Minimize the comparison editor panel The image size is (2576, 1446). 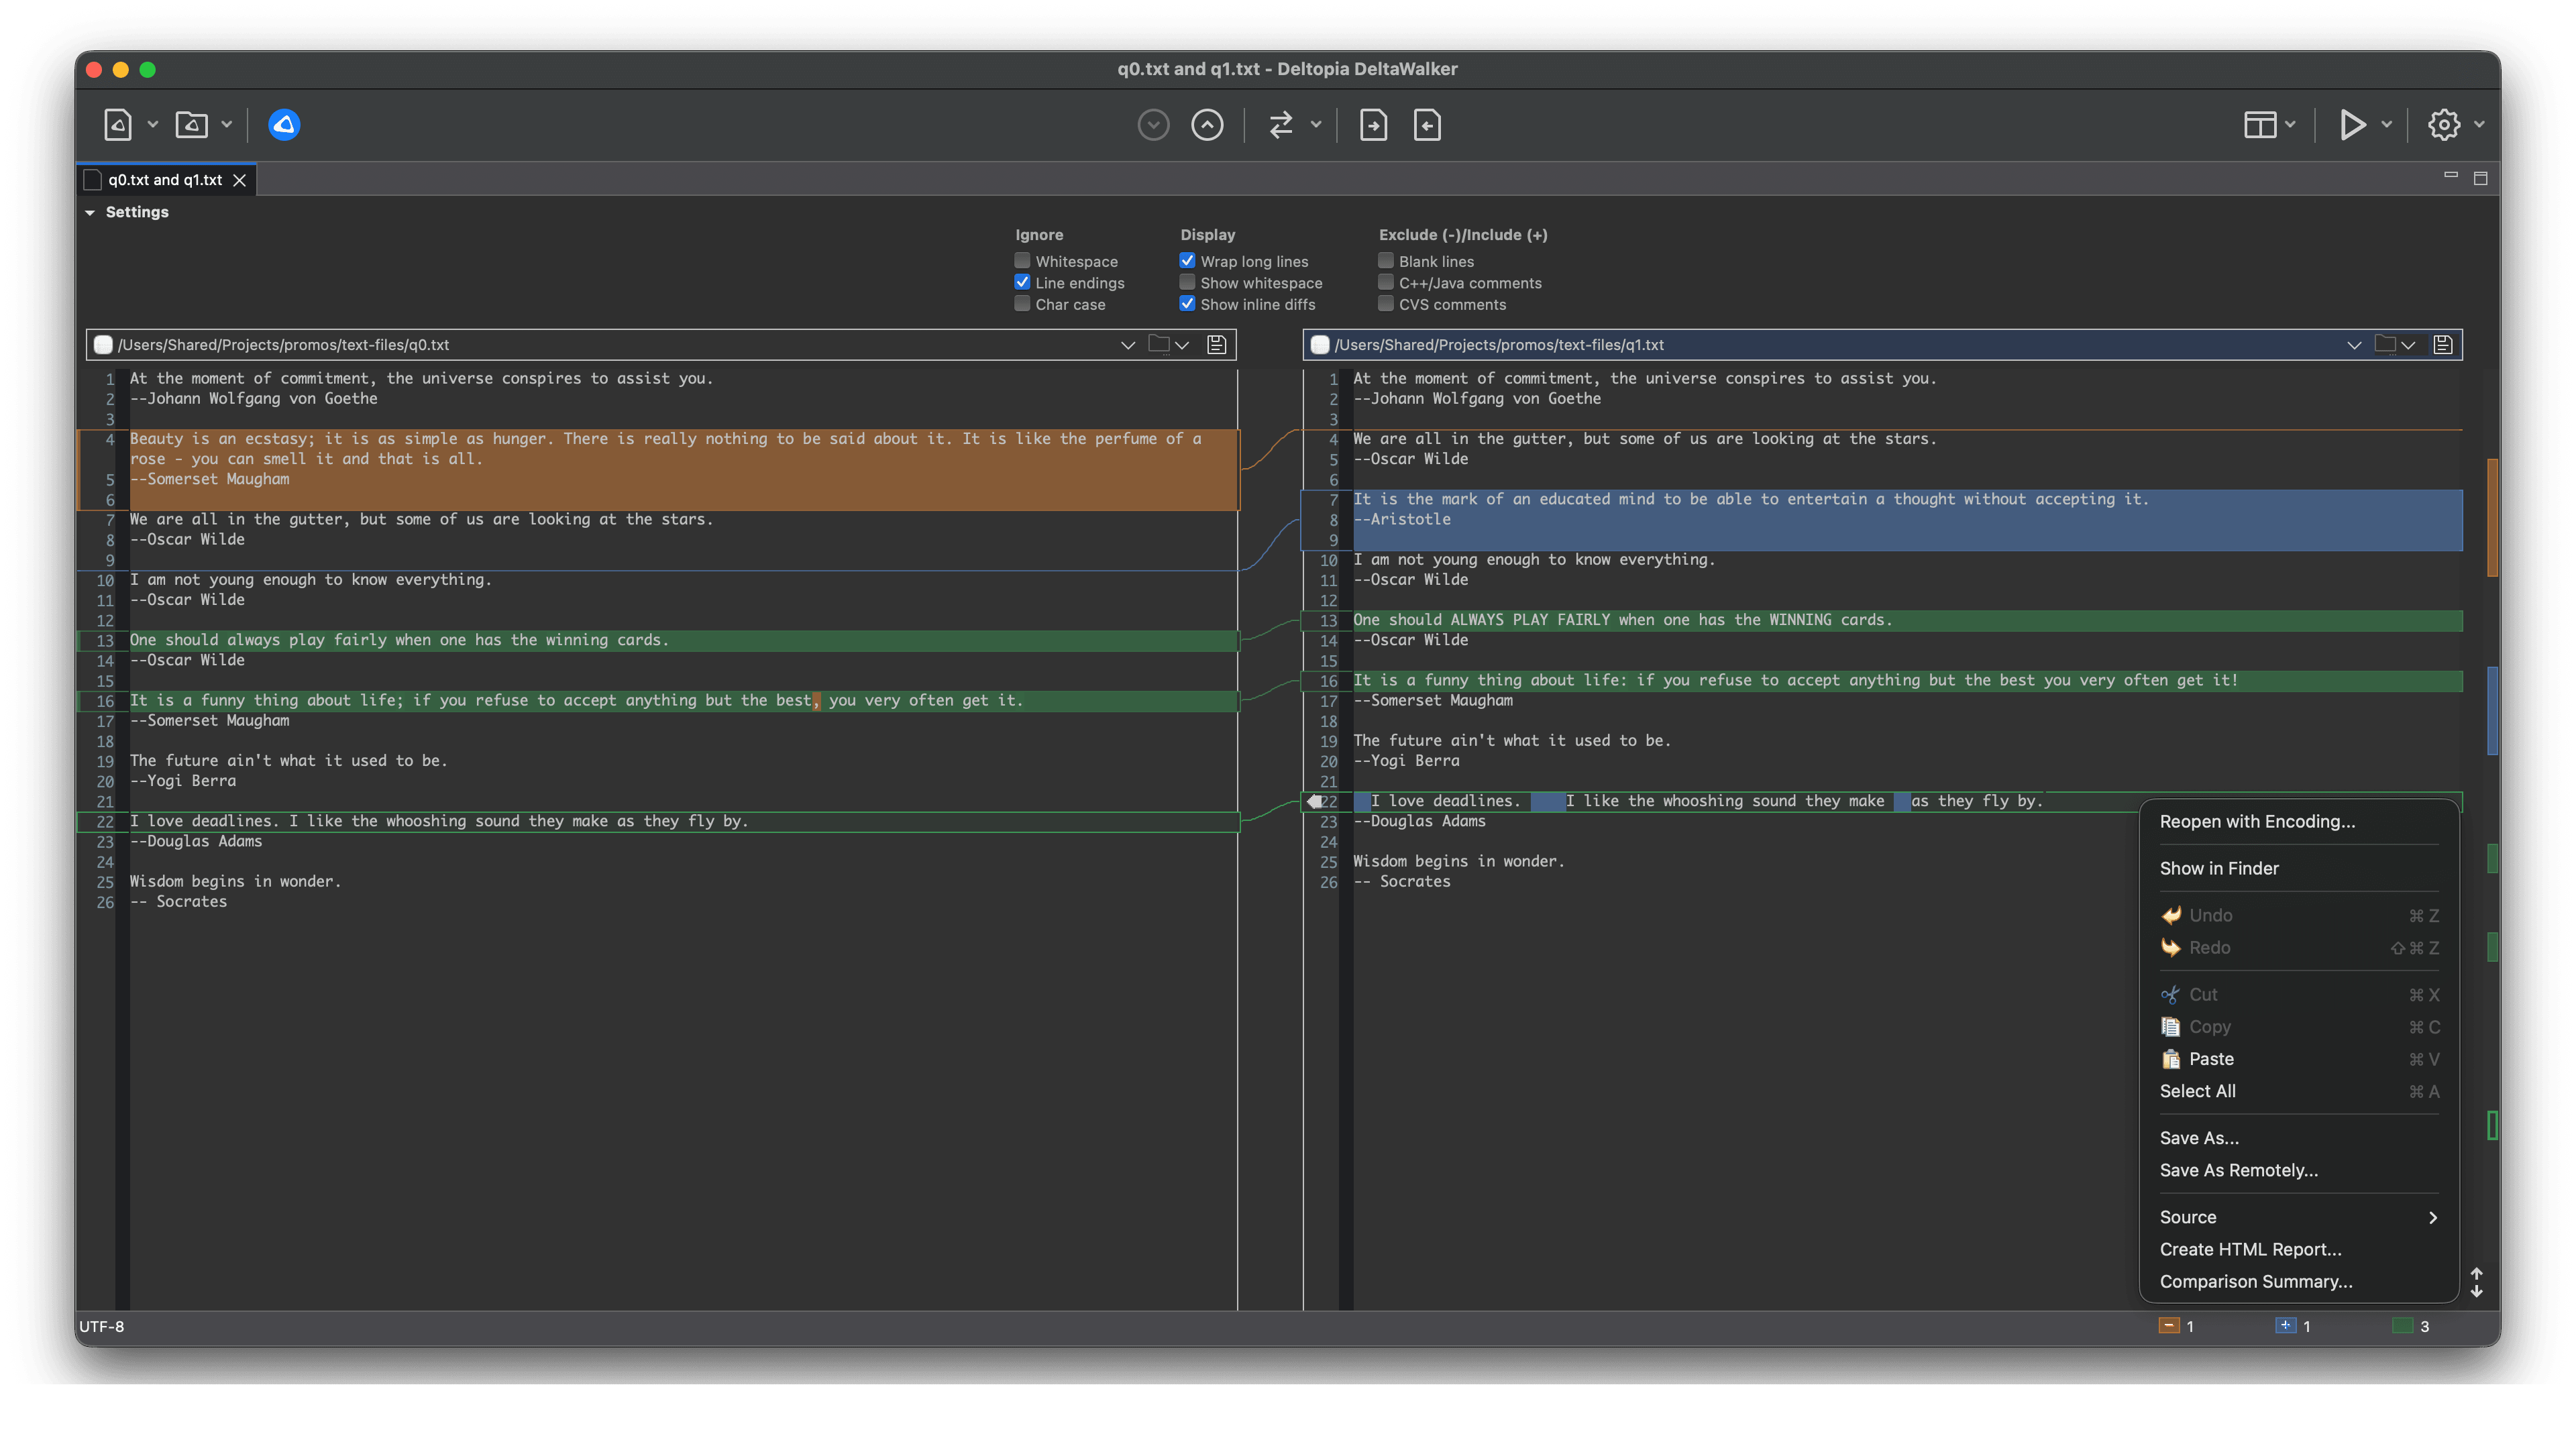click(2451, 176)
